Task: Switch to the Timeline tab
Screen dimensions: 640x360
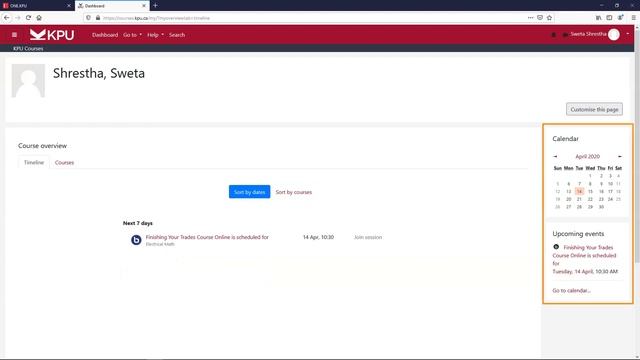Action: click(34, 162)
